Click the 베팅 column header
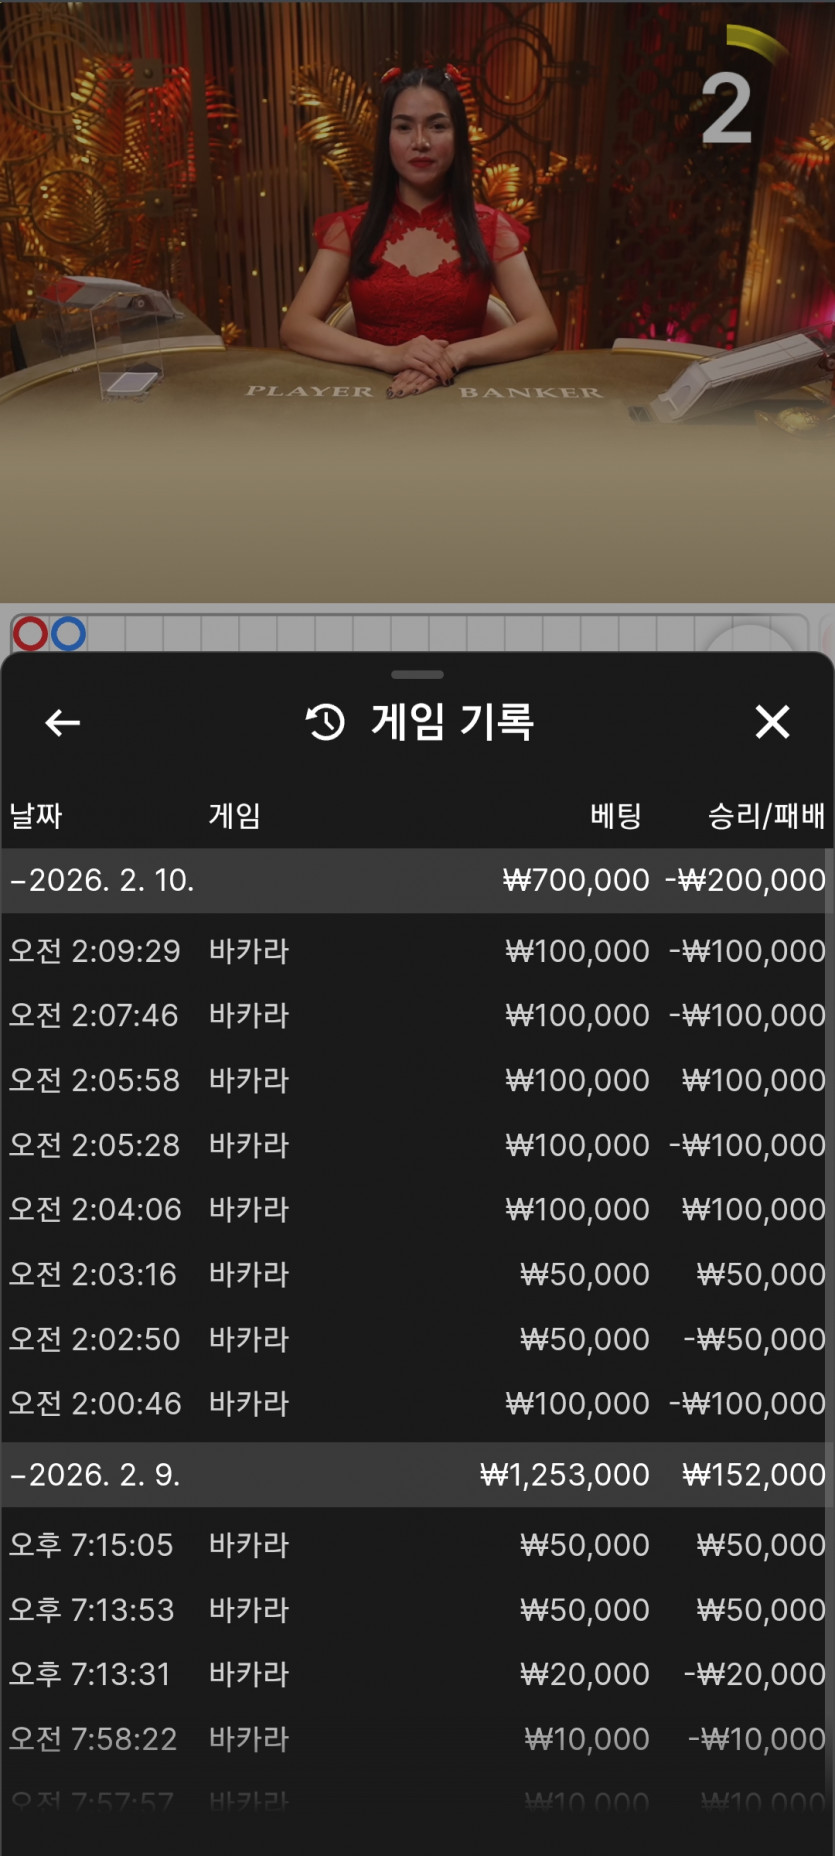Image resolution: width=835 pixels, height=1856 pixels. click(615, 816)
